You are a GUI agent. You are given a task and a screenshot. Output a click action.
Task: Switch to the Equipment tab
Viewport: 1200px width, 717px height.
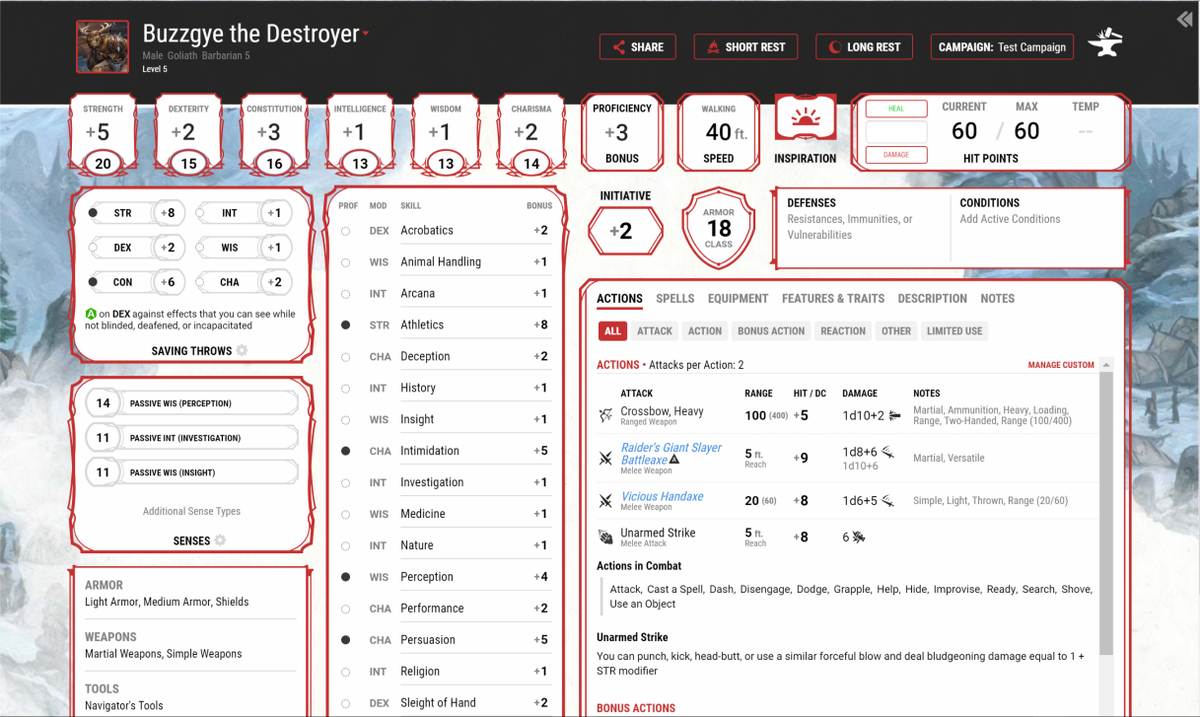[738, 298]
